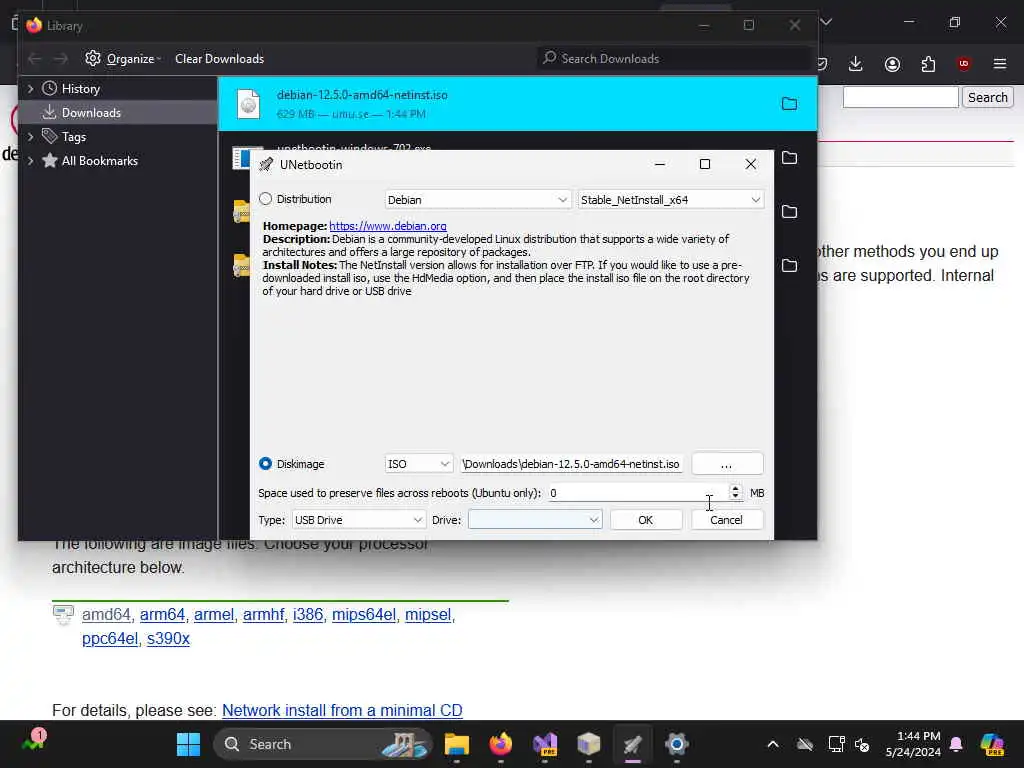The width and height of the screenshot is (1024, 768).
Task: Open the ISO disk image type dropdown
Action: point(419,464)
